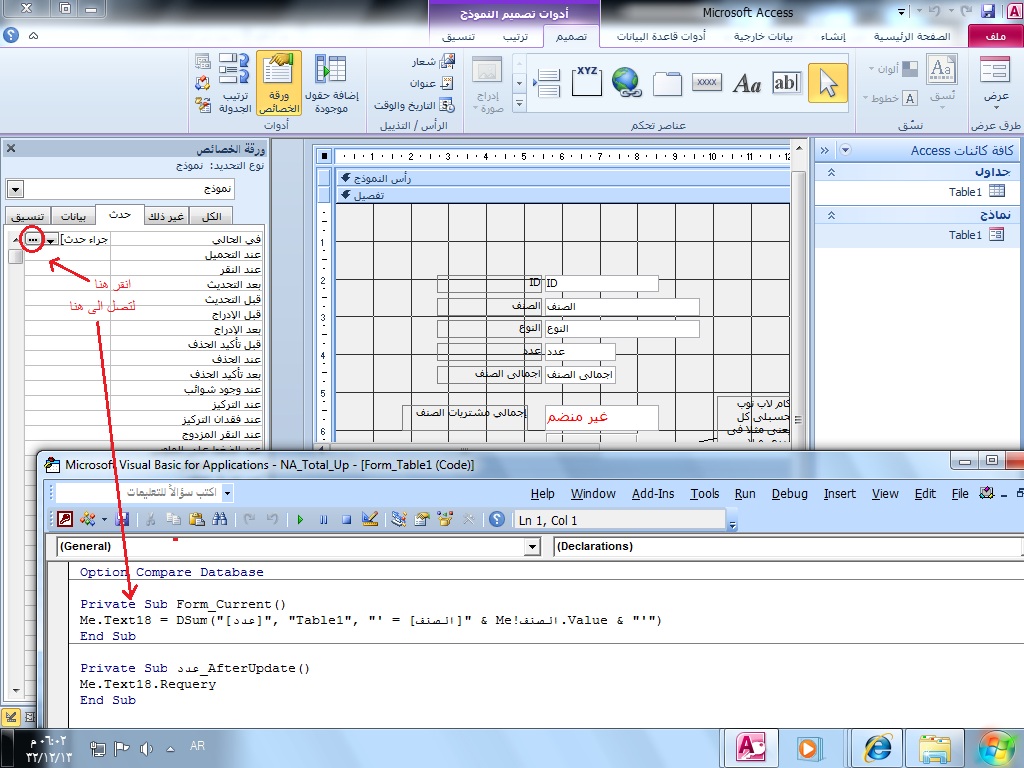Choose the XYZ option group control
This screenshot has height=768, width=1024.
coord(586,81)
